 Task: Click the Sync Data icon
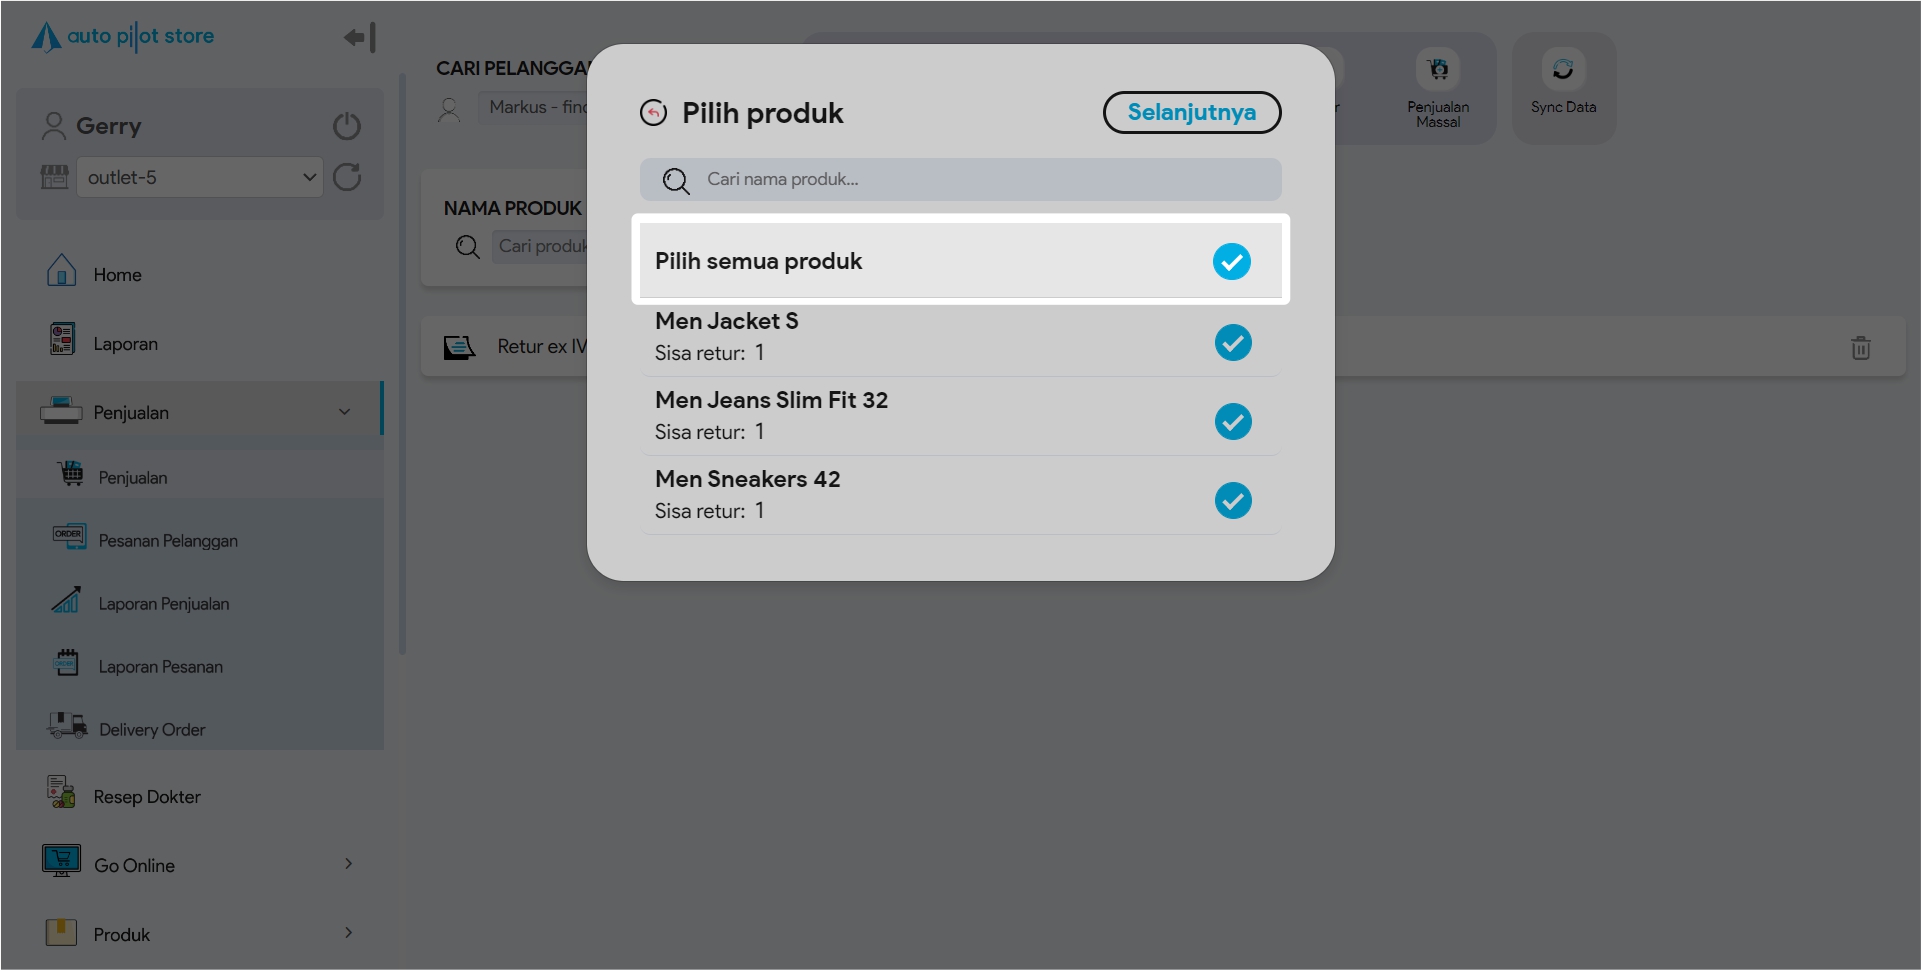(x=1563, y=70)
